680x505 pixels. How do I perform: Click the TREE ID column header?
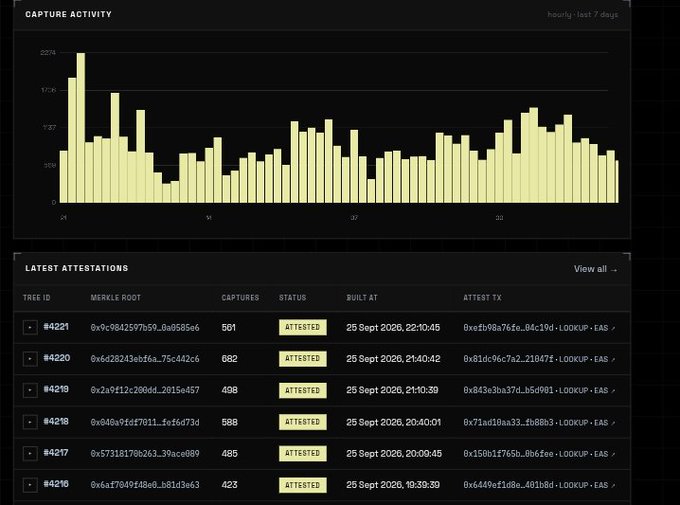coord(36,298)
